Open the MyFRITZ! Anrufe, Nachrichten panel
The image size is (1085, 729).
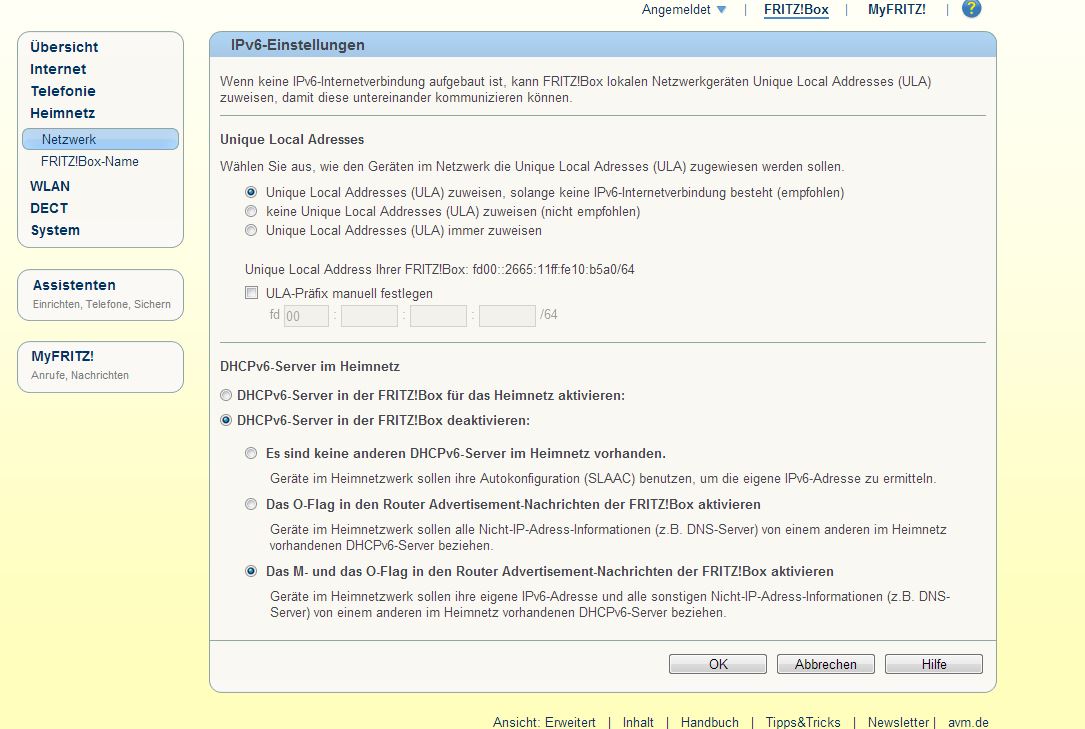pyautogui.click(x=100, y=367)
